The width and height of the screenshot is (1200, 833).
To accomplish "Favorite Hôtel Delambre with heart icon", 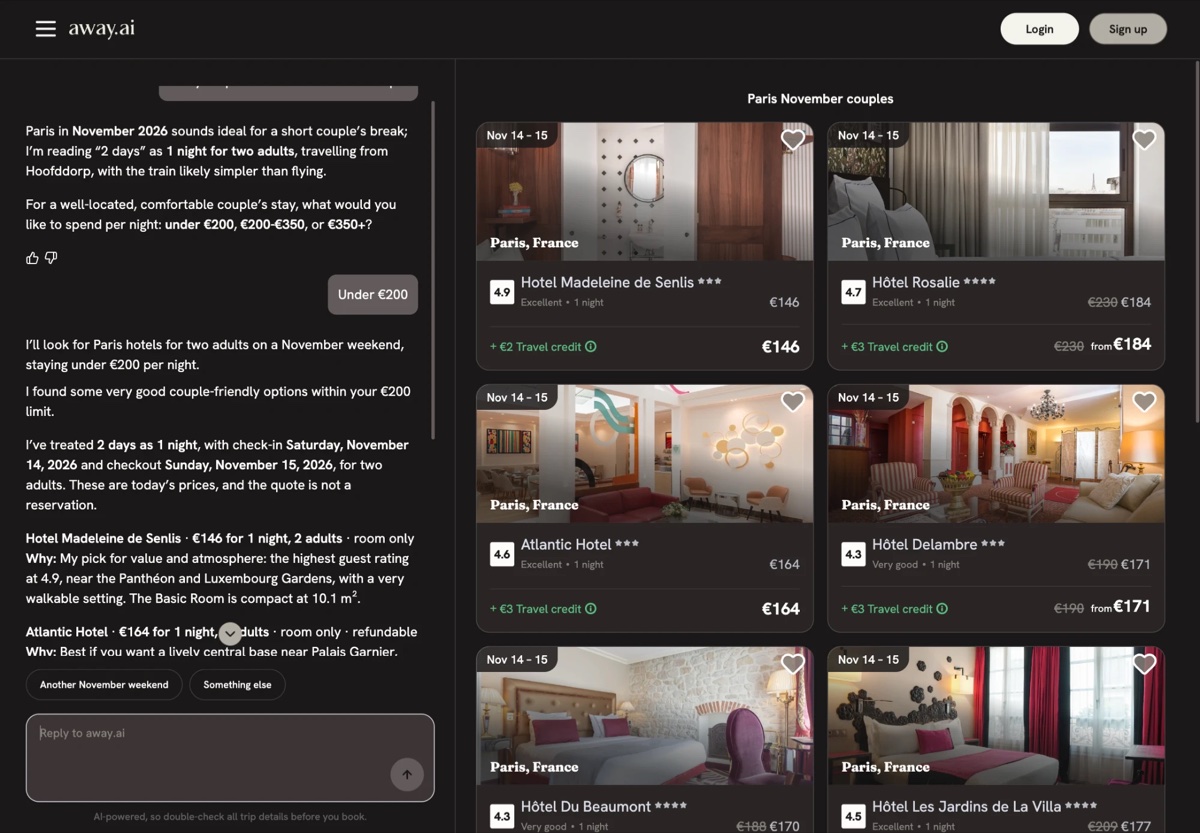I will point(1144,402).
